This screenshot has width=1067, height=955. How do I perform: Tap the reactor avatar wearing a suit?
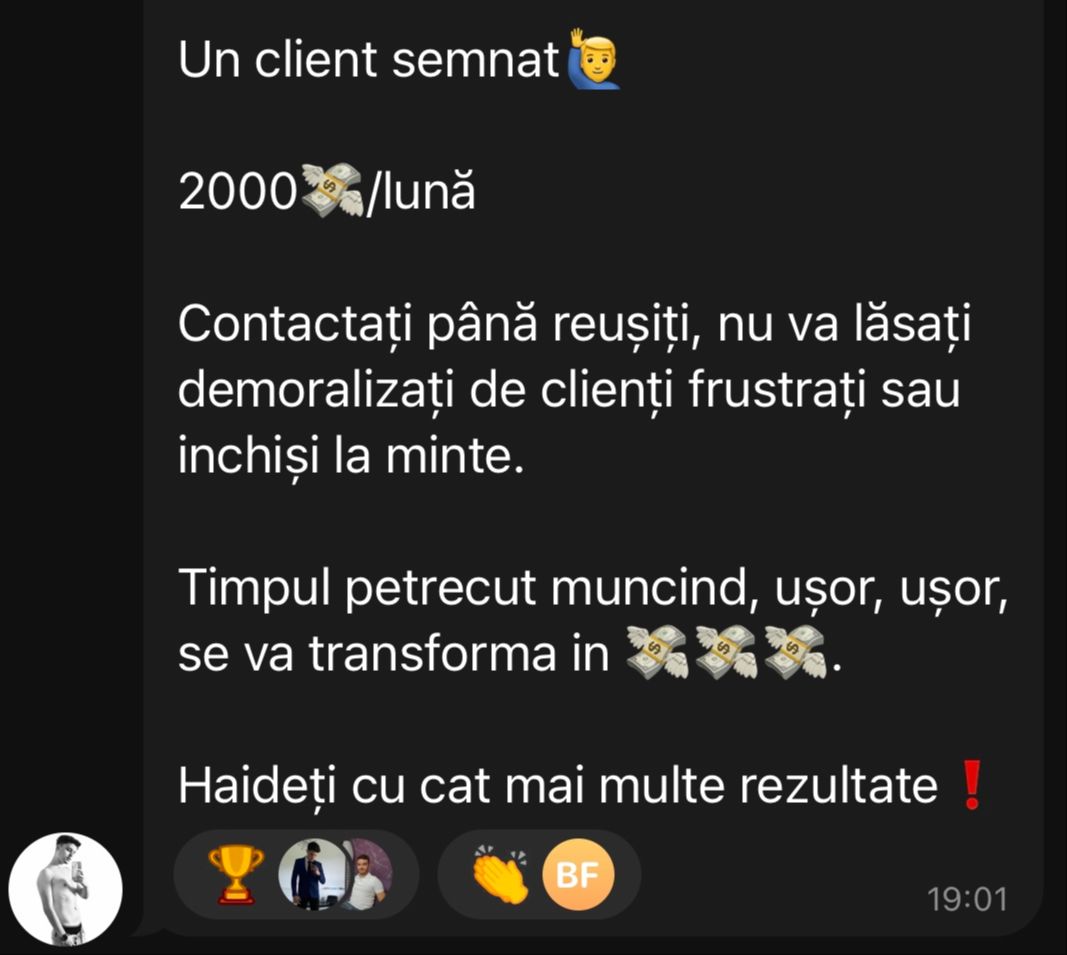coord(310,875)
